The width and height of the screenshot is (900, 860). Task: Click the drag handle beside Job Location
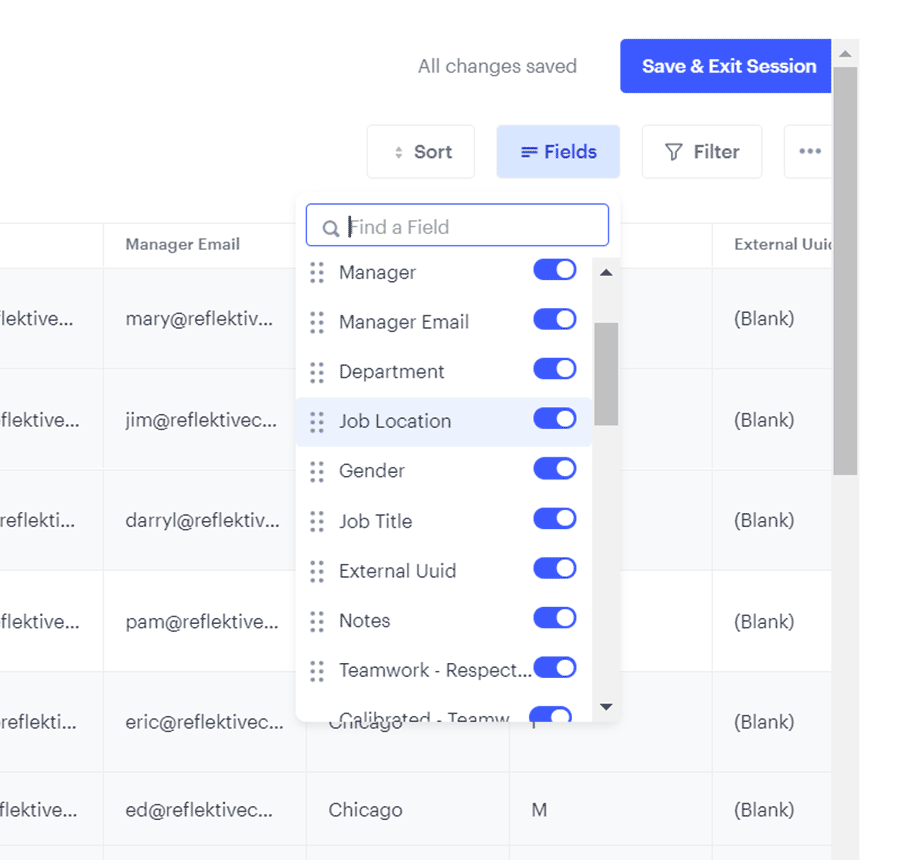(x=317, y=422)
